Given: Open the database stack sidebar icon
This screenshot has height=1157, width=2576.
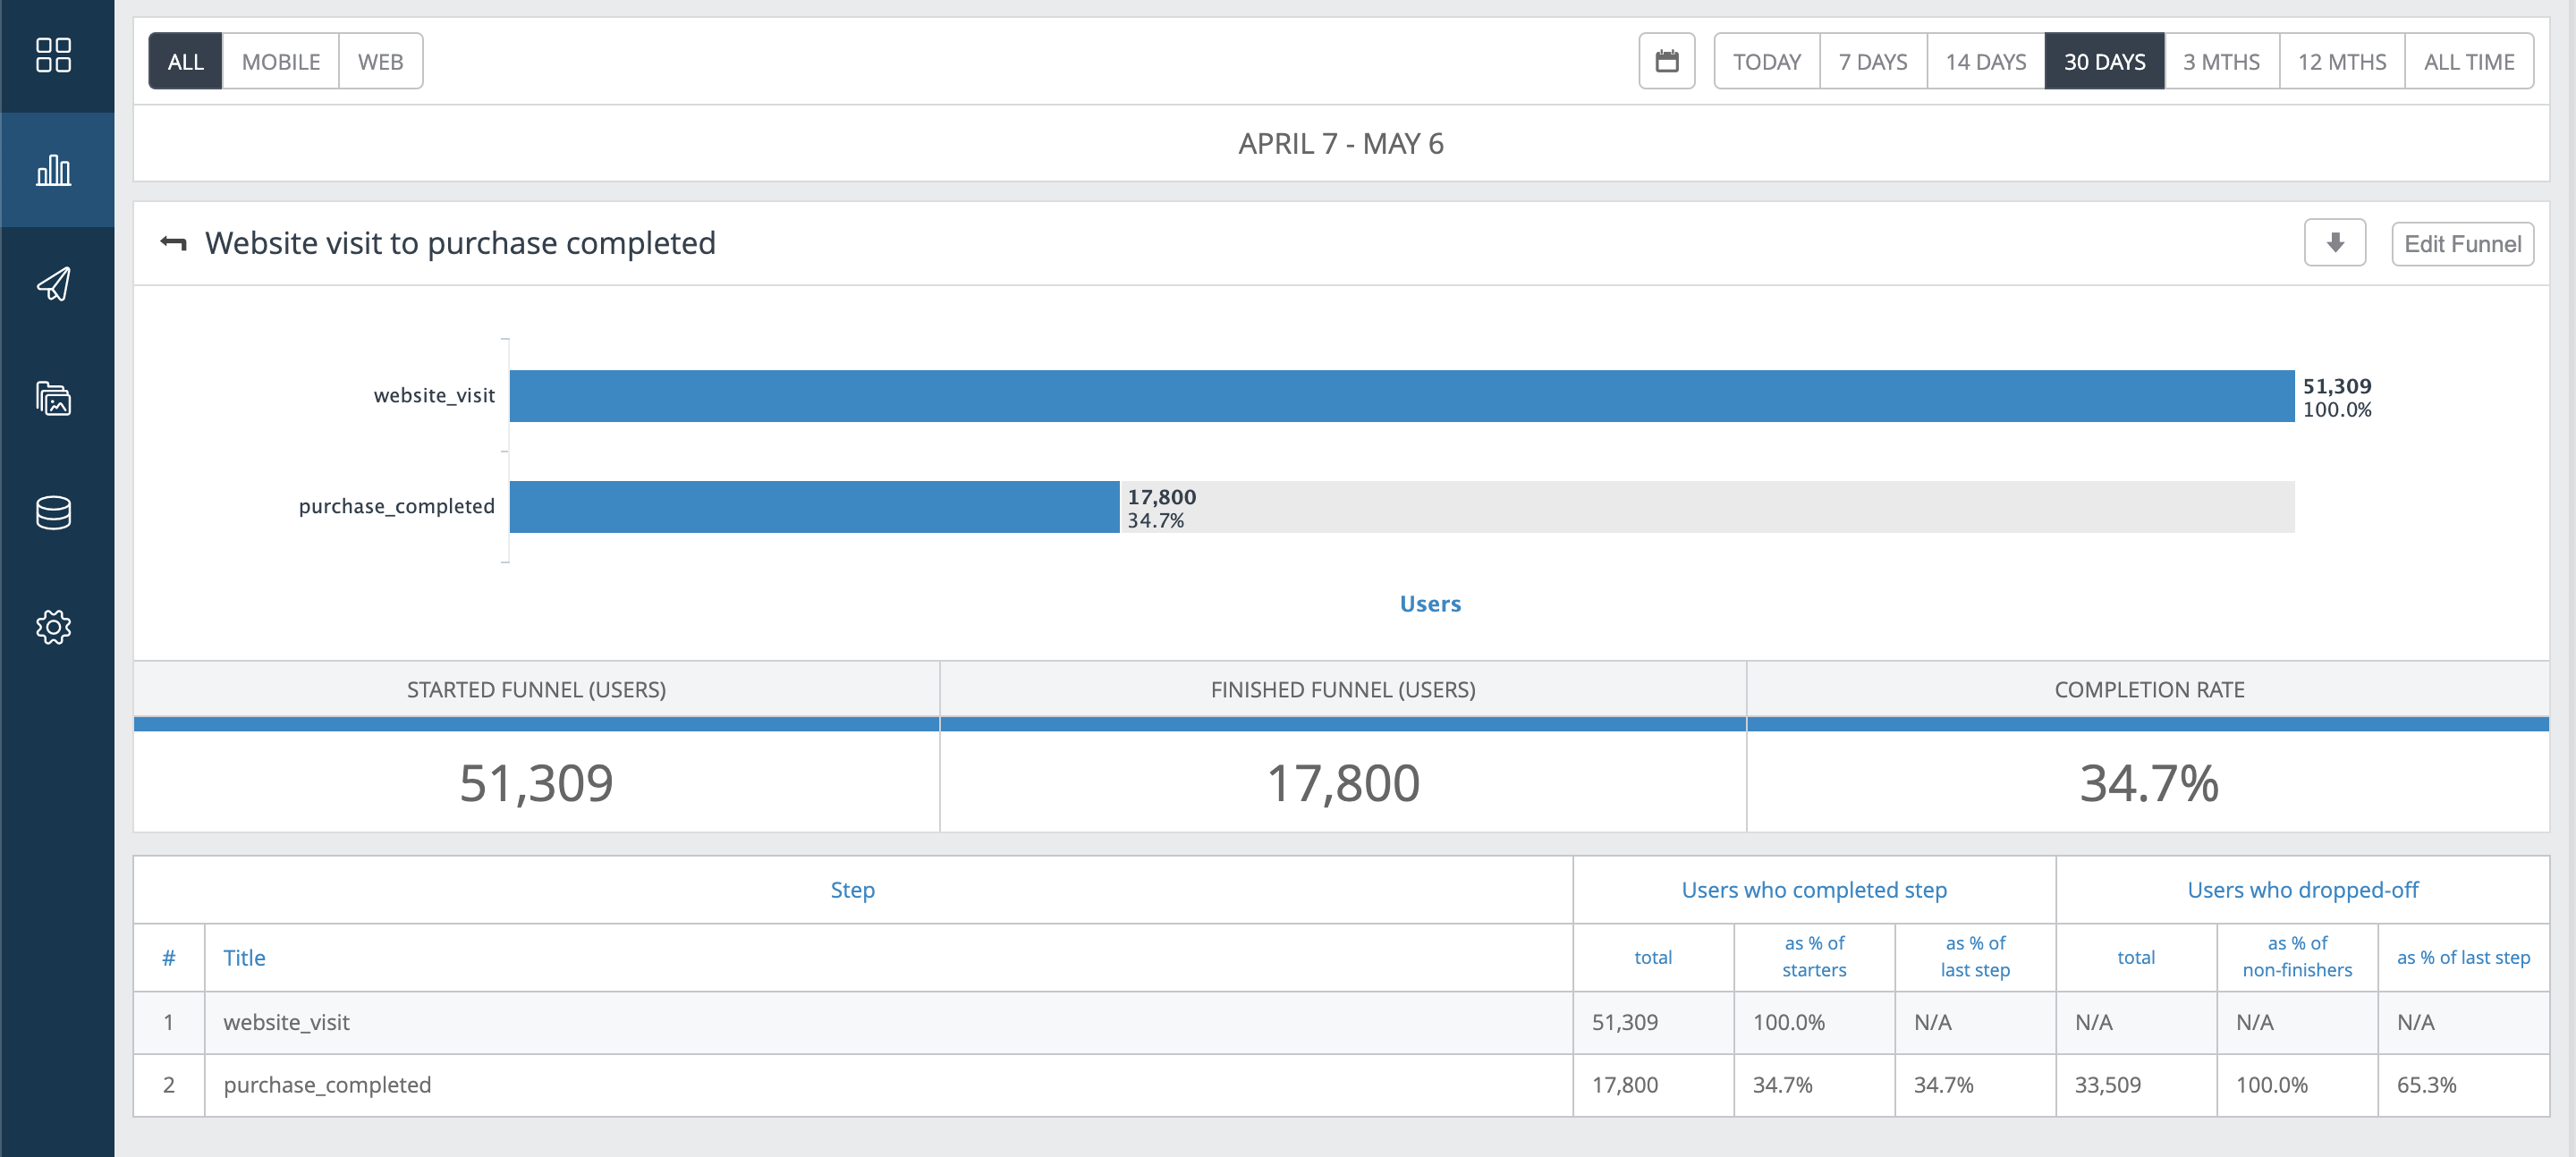Looking at the screenshot, I should point(54,513).
